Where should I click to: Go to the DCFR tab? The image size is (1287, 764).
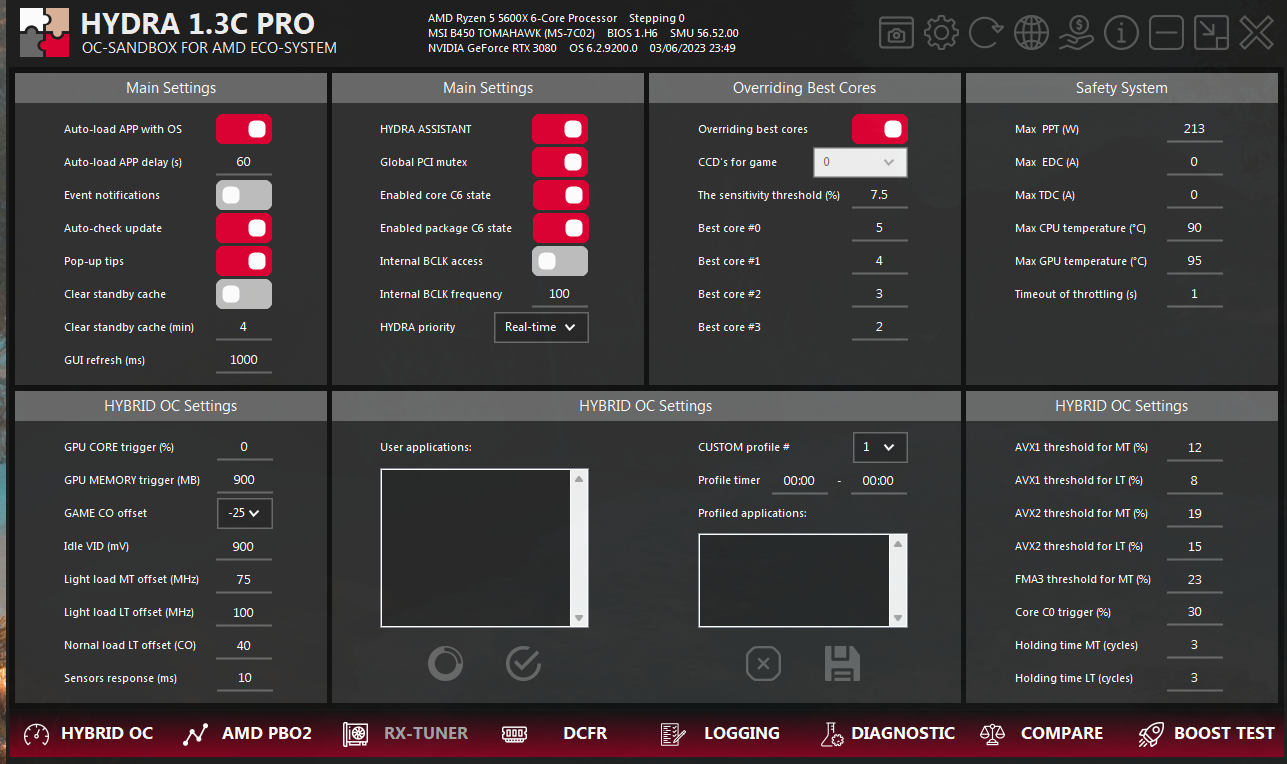coord(554,733)
